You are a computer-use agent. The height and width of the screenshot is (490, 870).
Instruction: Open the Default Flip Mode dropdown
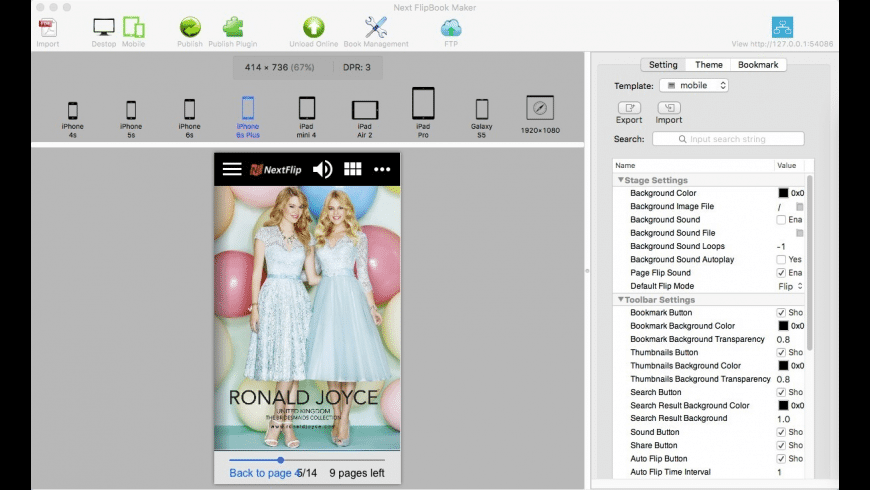pos(790,286)
